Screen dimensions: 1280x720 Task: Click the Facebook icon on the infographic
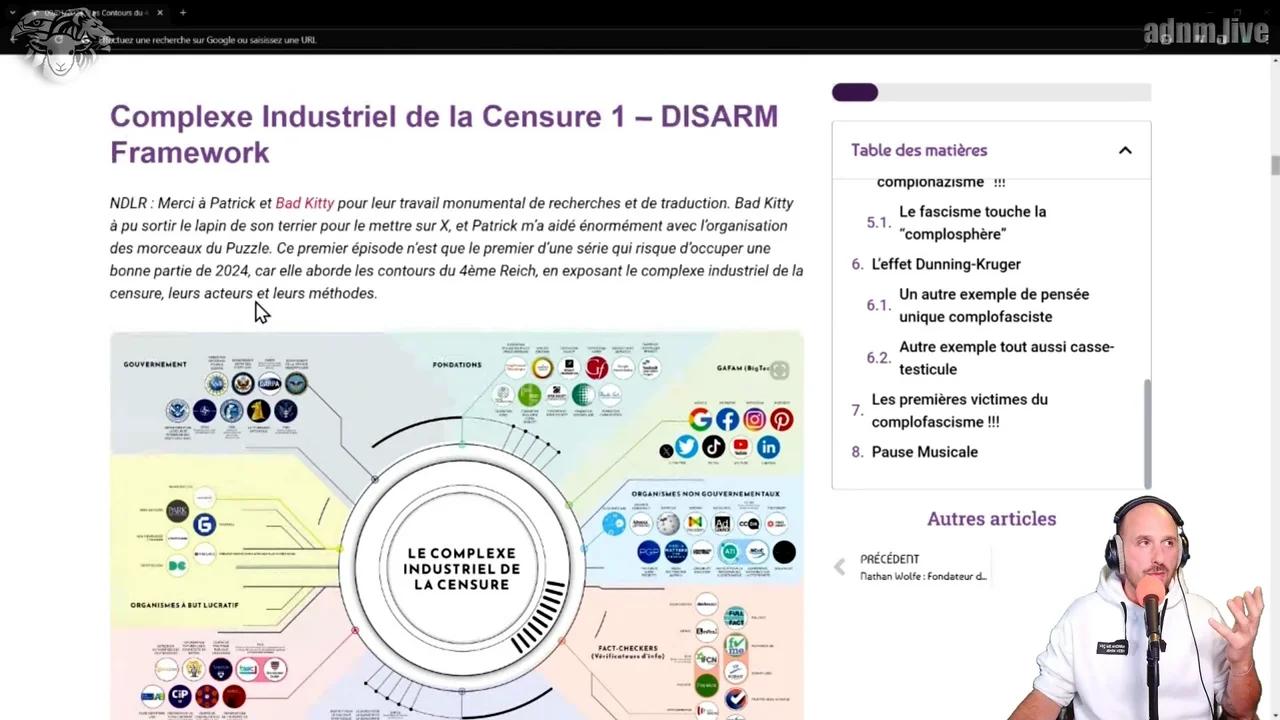click(727, 419)
